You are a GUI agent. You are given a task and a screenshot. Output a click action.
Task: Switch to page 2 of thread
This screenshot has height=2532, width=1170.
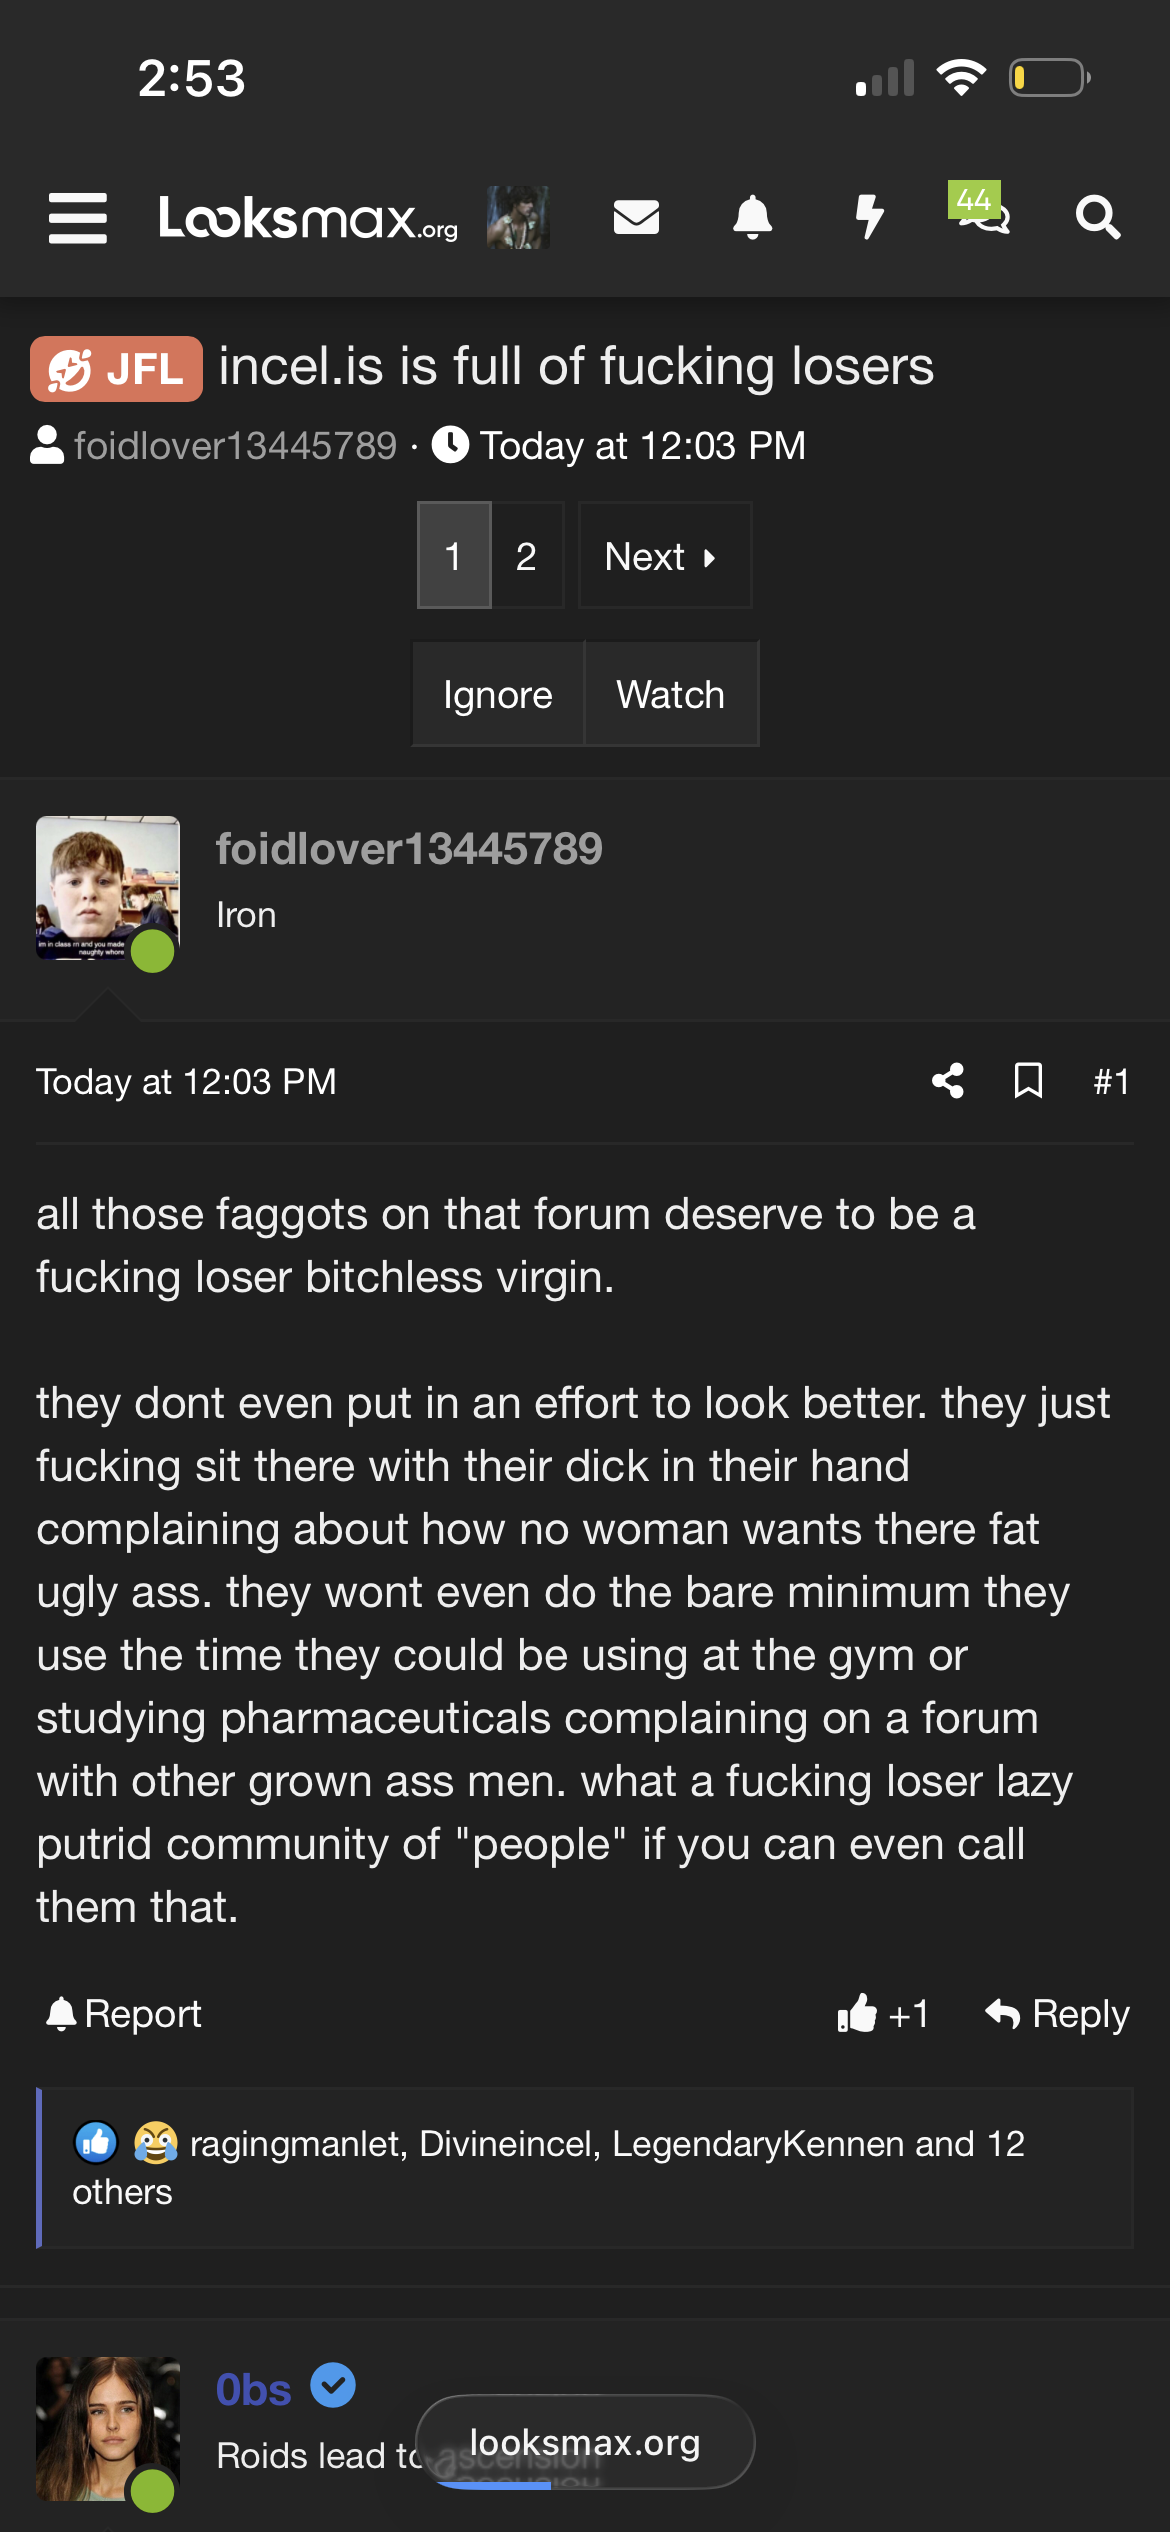(x=527, y=556)
